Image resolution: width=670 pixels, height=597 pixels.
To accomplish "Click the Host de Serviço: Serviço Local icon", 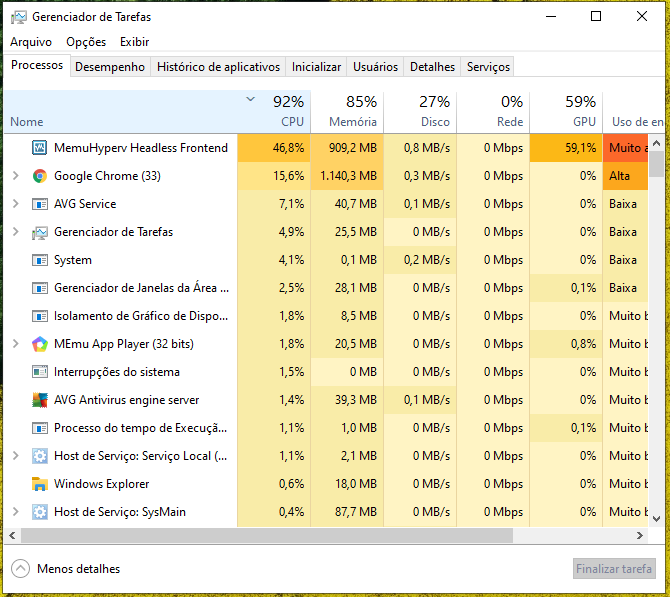I will (x=40, y=456).
